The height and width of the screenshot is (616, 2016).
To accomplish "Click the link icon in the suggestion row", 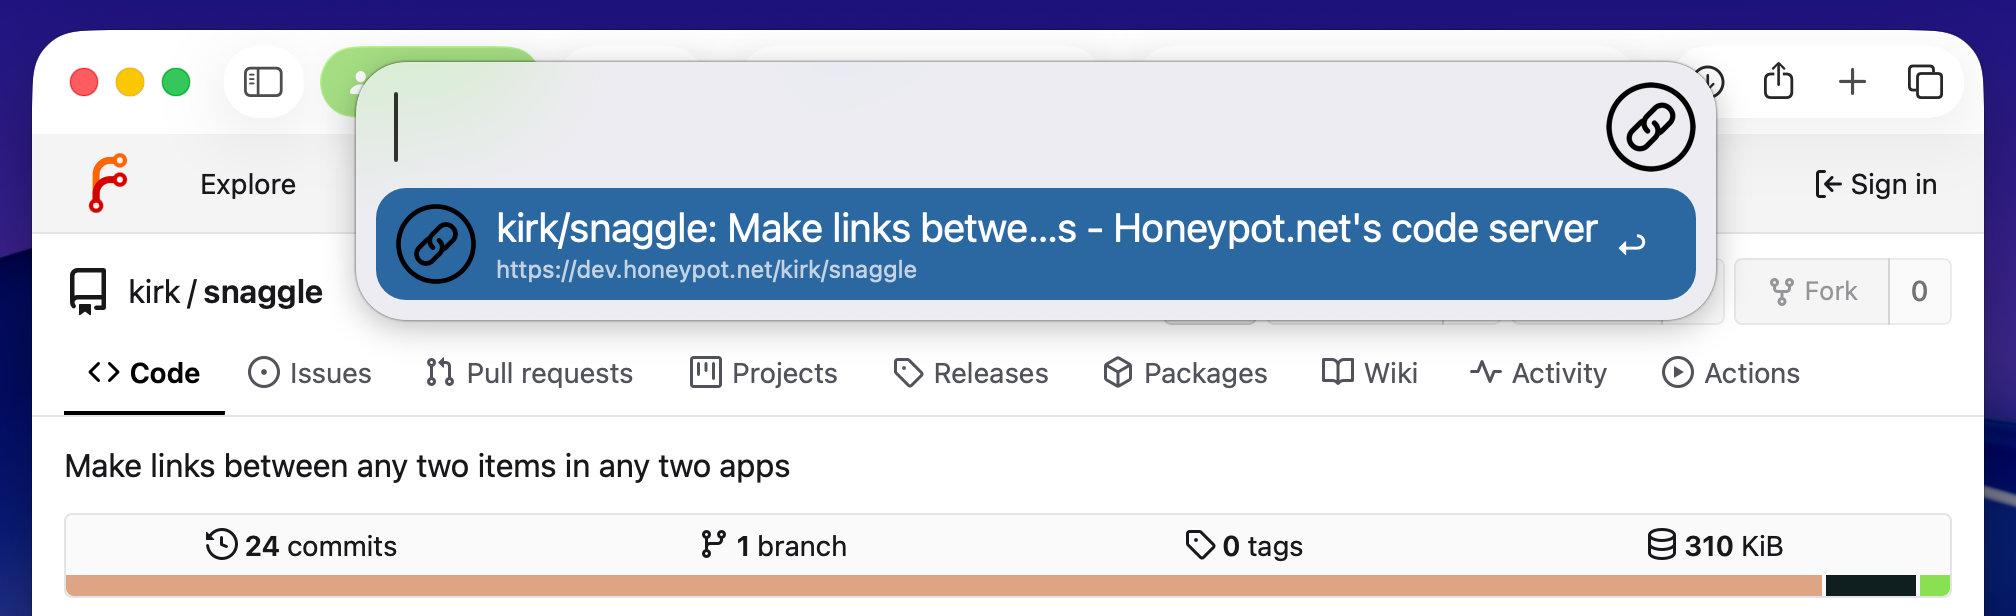I will pyautogui.click(x=436, y=244).
